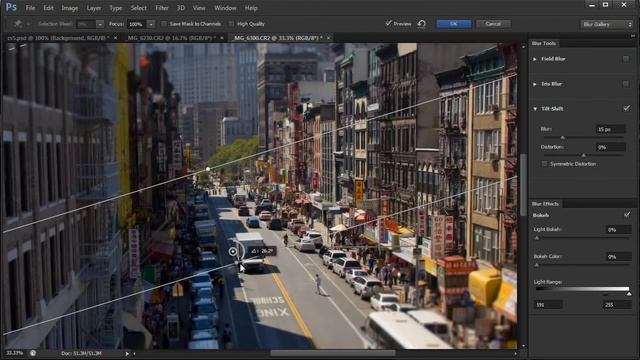Enable the Iris Blur checkbox
640x360 pixels.
point(626,84)
